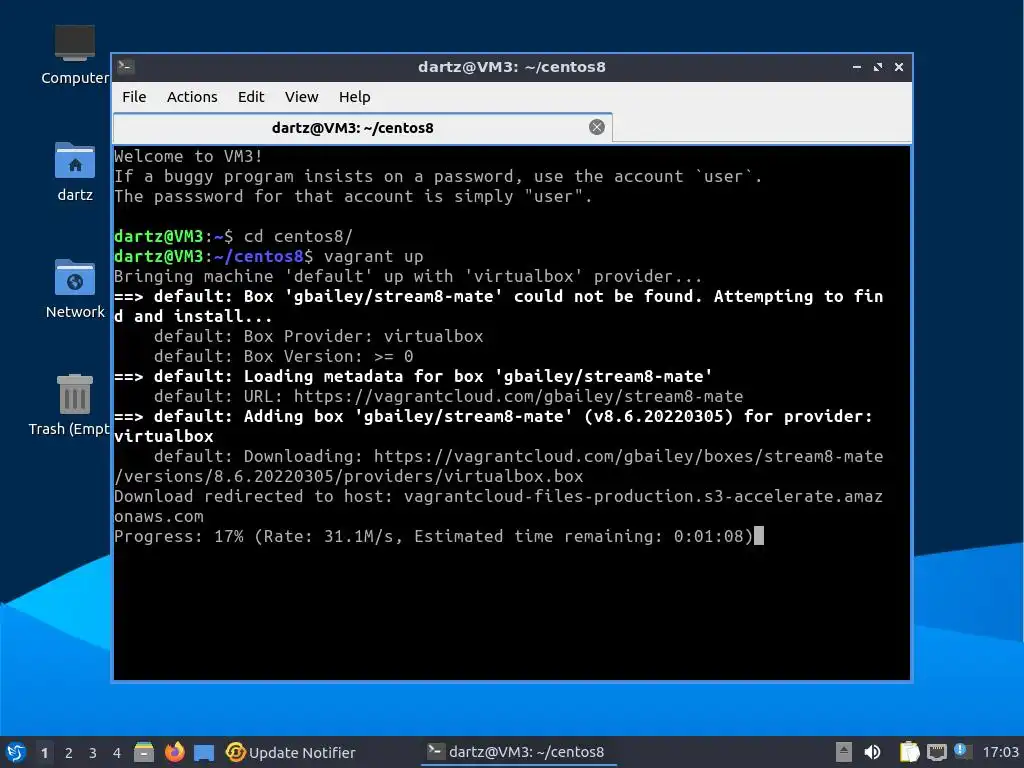1024x768 pixels.
Task: Click 'Box Version: >= 0' line
Action: pos(283,357)
